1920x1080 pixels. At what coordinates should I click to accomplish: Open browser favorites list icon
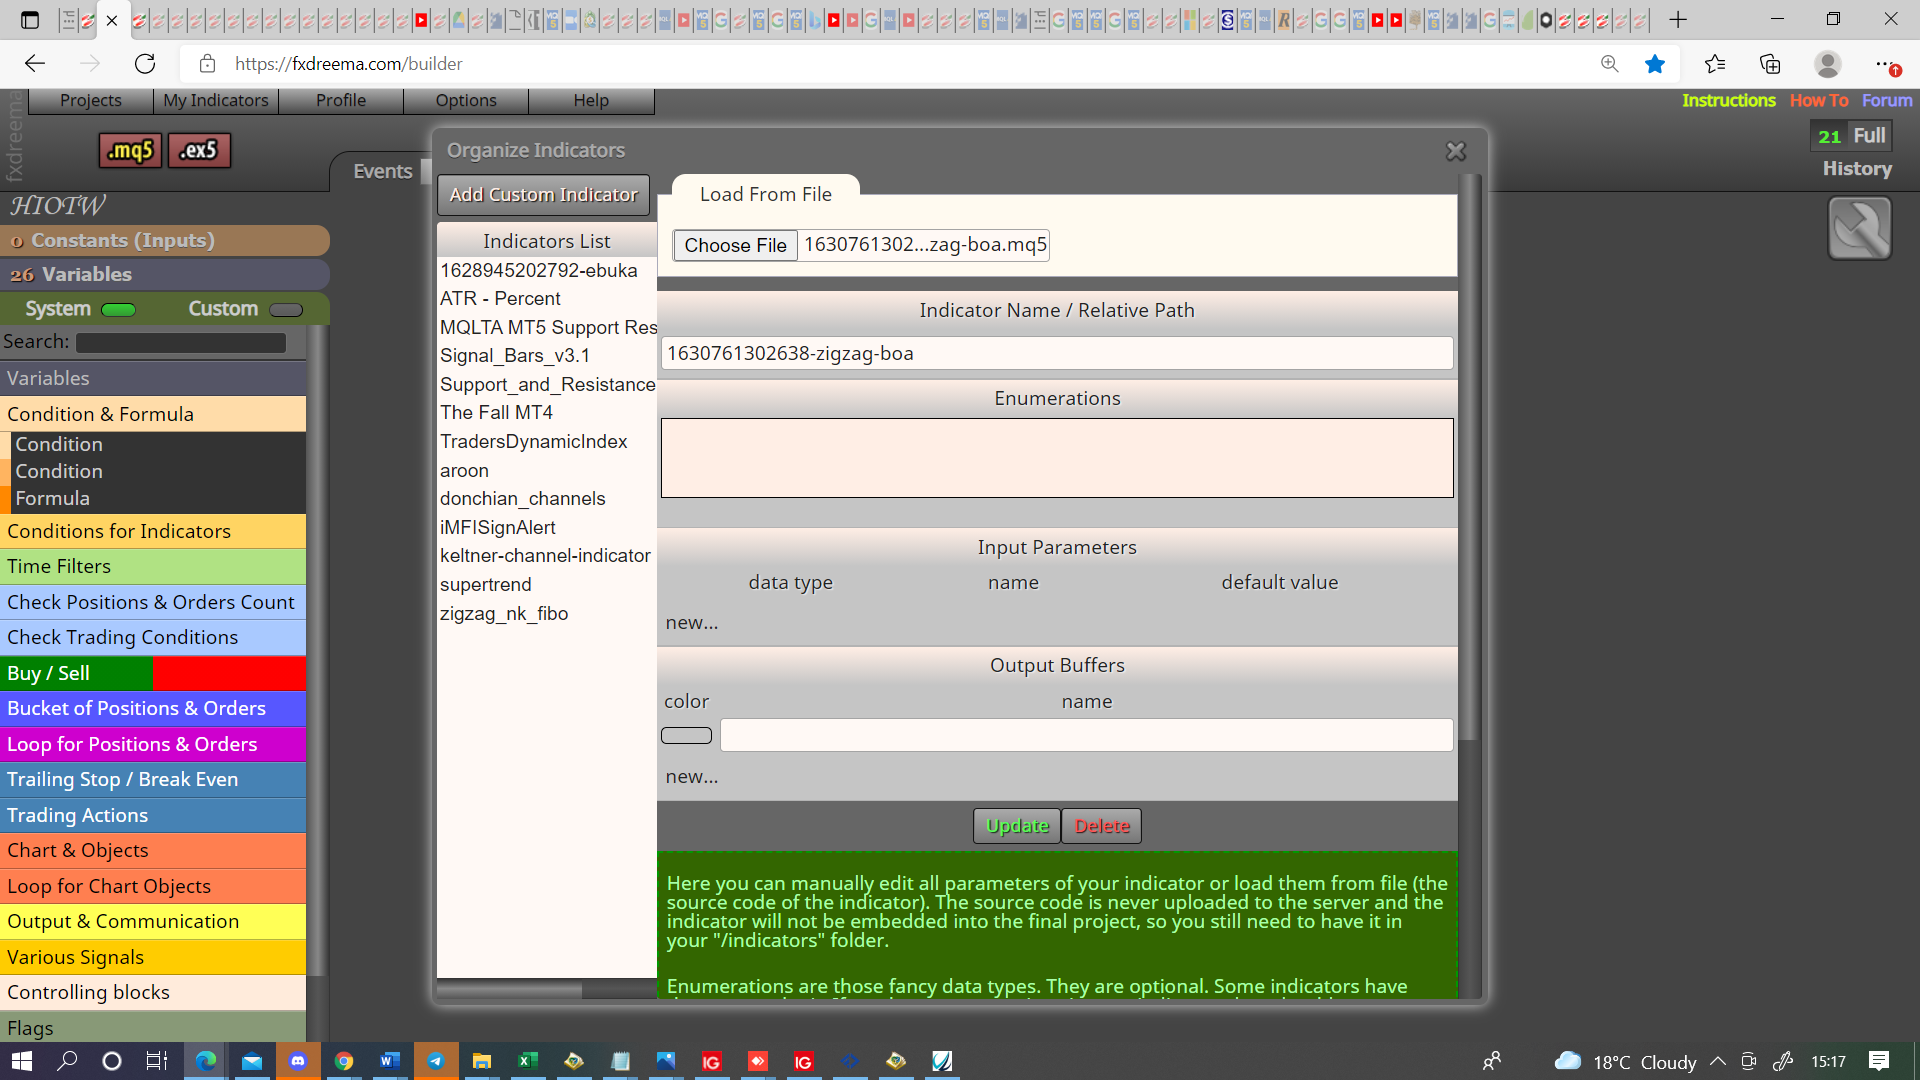click(x=1715, y=64)
